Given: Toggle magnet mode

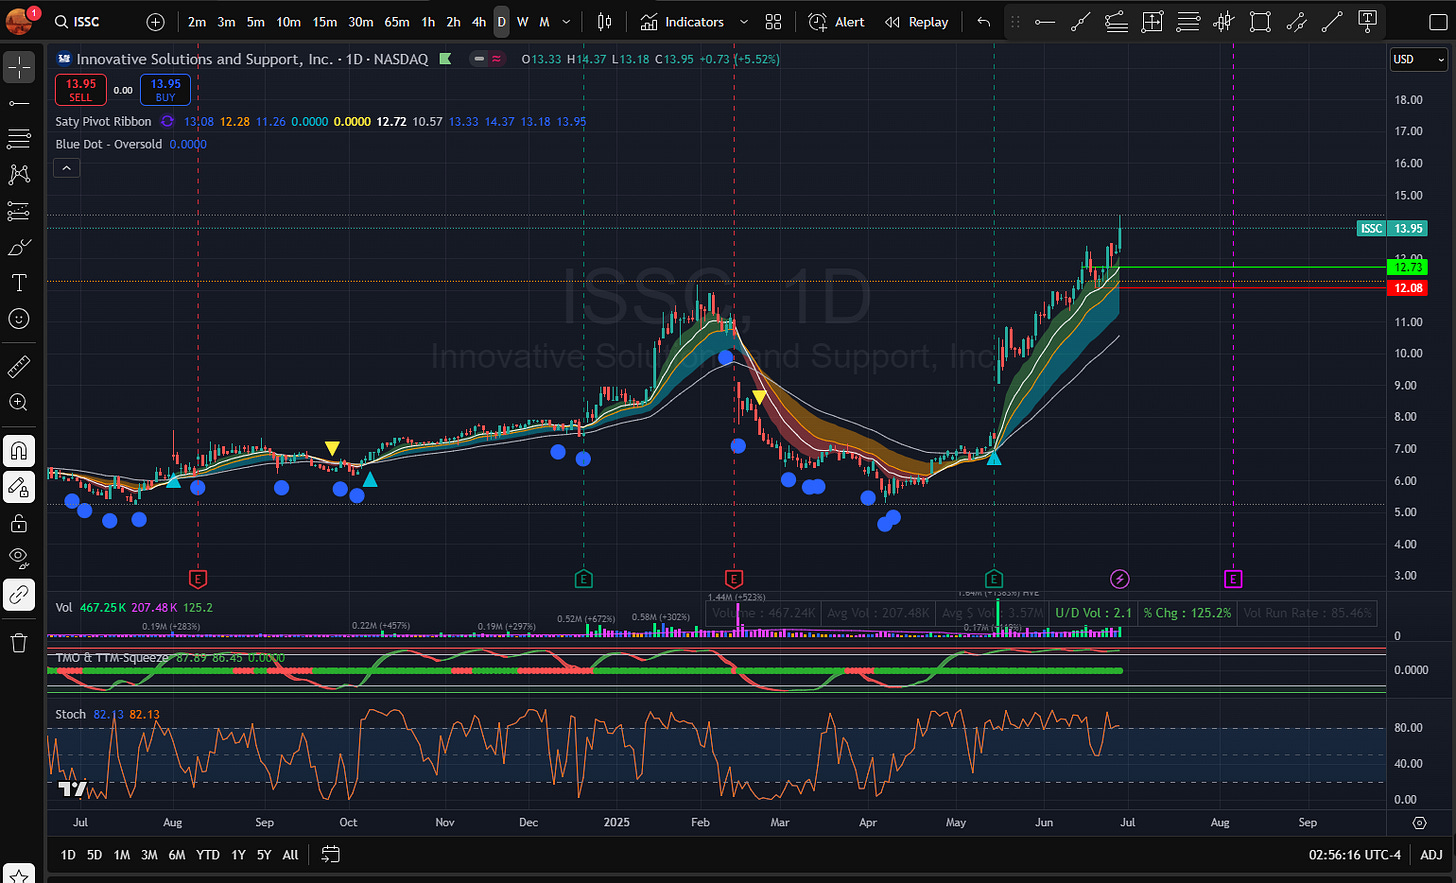Looking at the screenshot, I should click(19, 451).
